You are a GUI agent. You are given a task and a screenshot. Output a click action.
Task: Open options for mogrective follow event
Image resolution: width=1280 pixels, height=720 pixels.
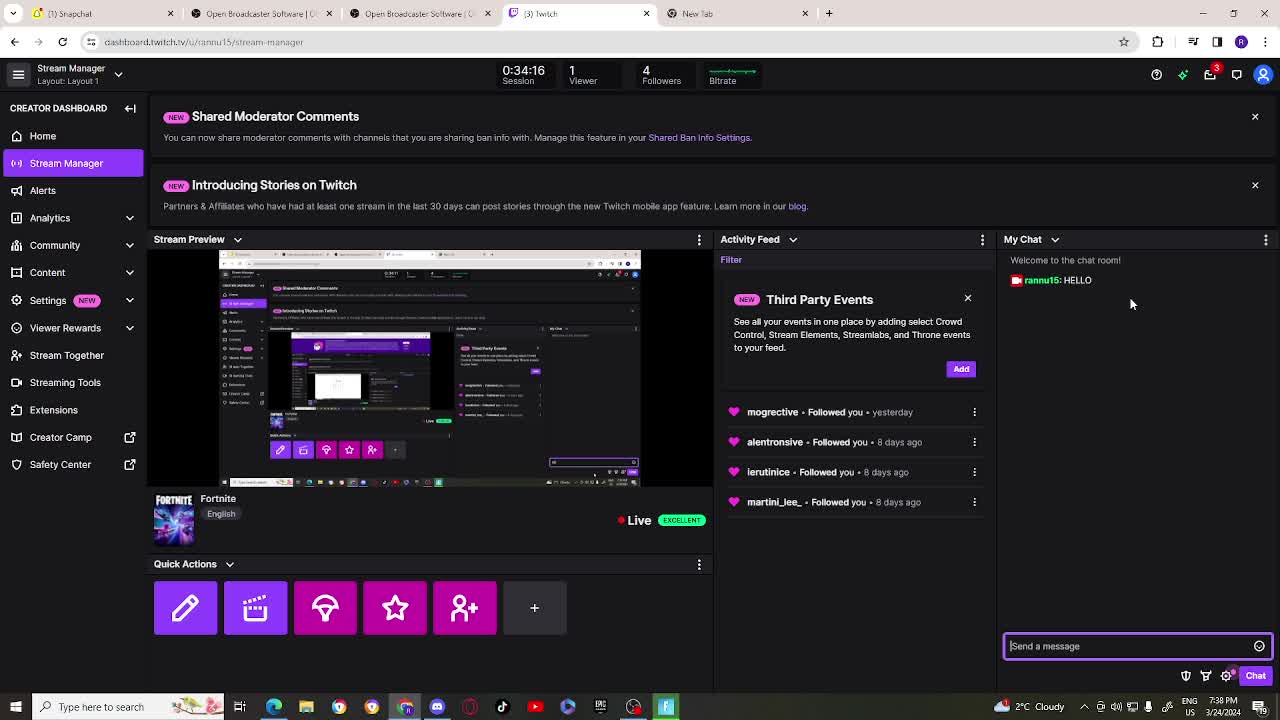click(974, 412)
